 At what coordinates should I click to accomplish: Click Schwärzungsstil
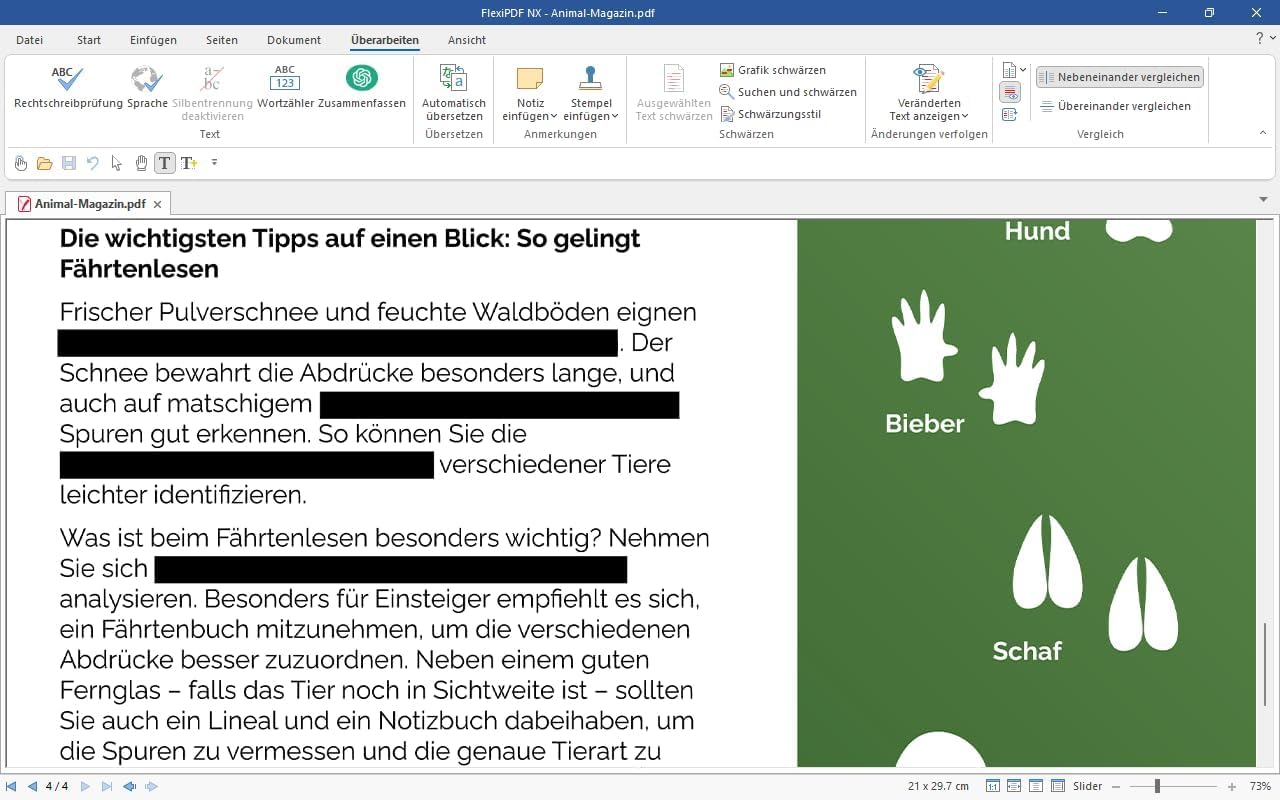[x=770, y=114]
